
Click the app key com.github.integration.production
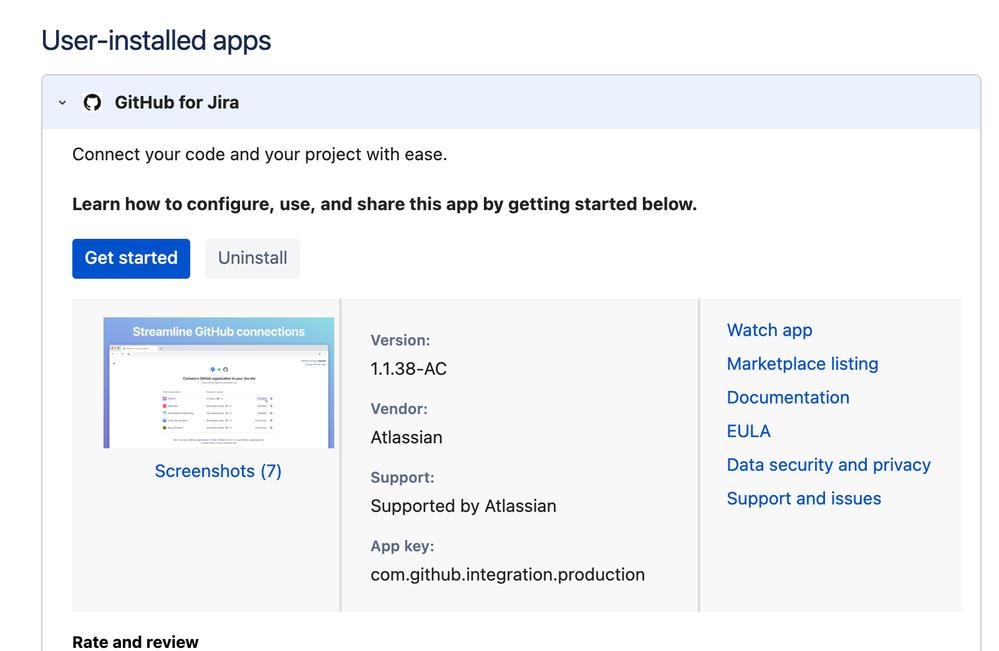(508, 575)
